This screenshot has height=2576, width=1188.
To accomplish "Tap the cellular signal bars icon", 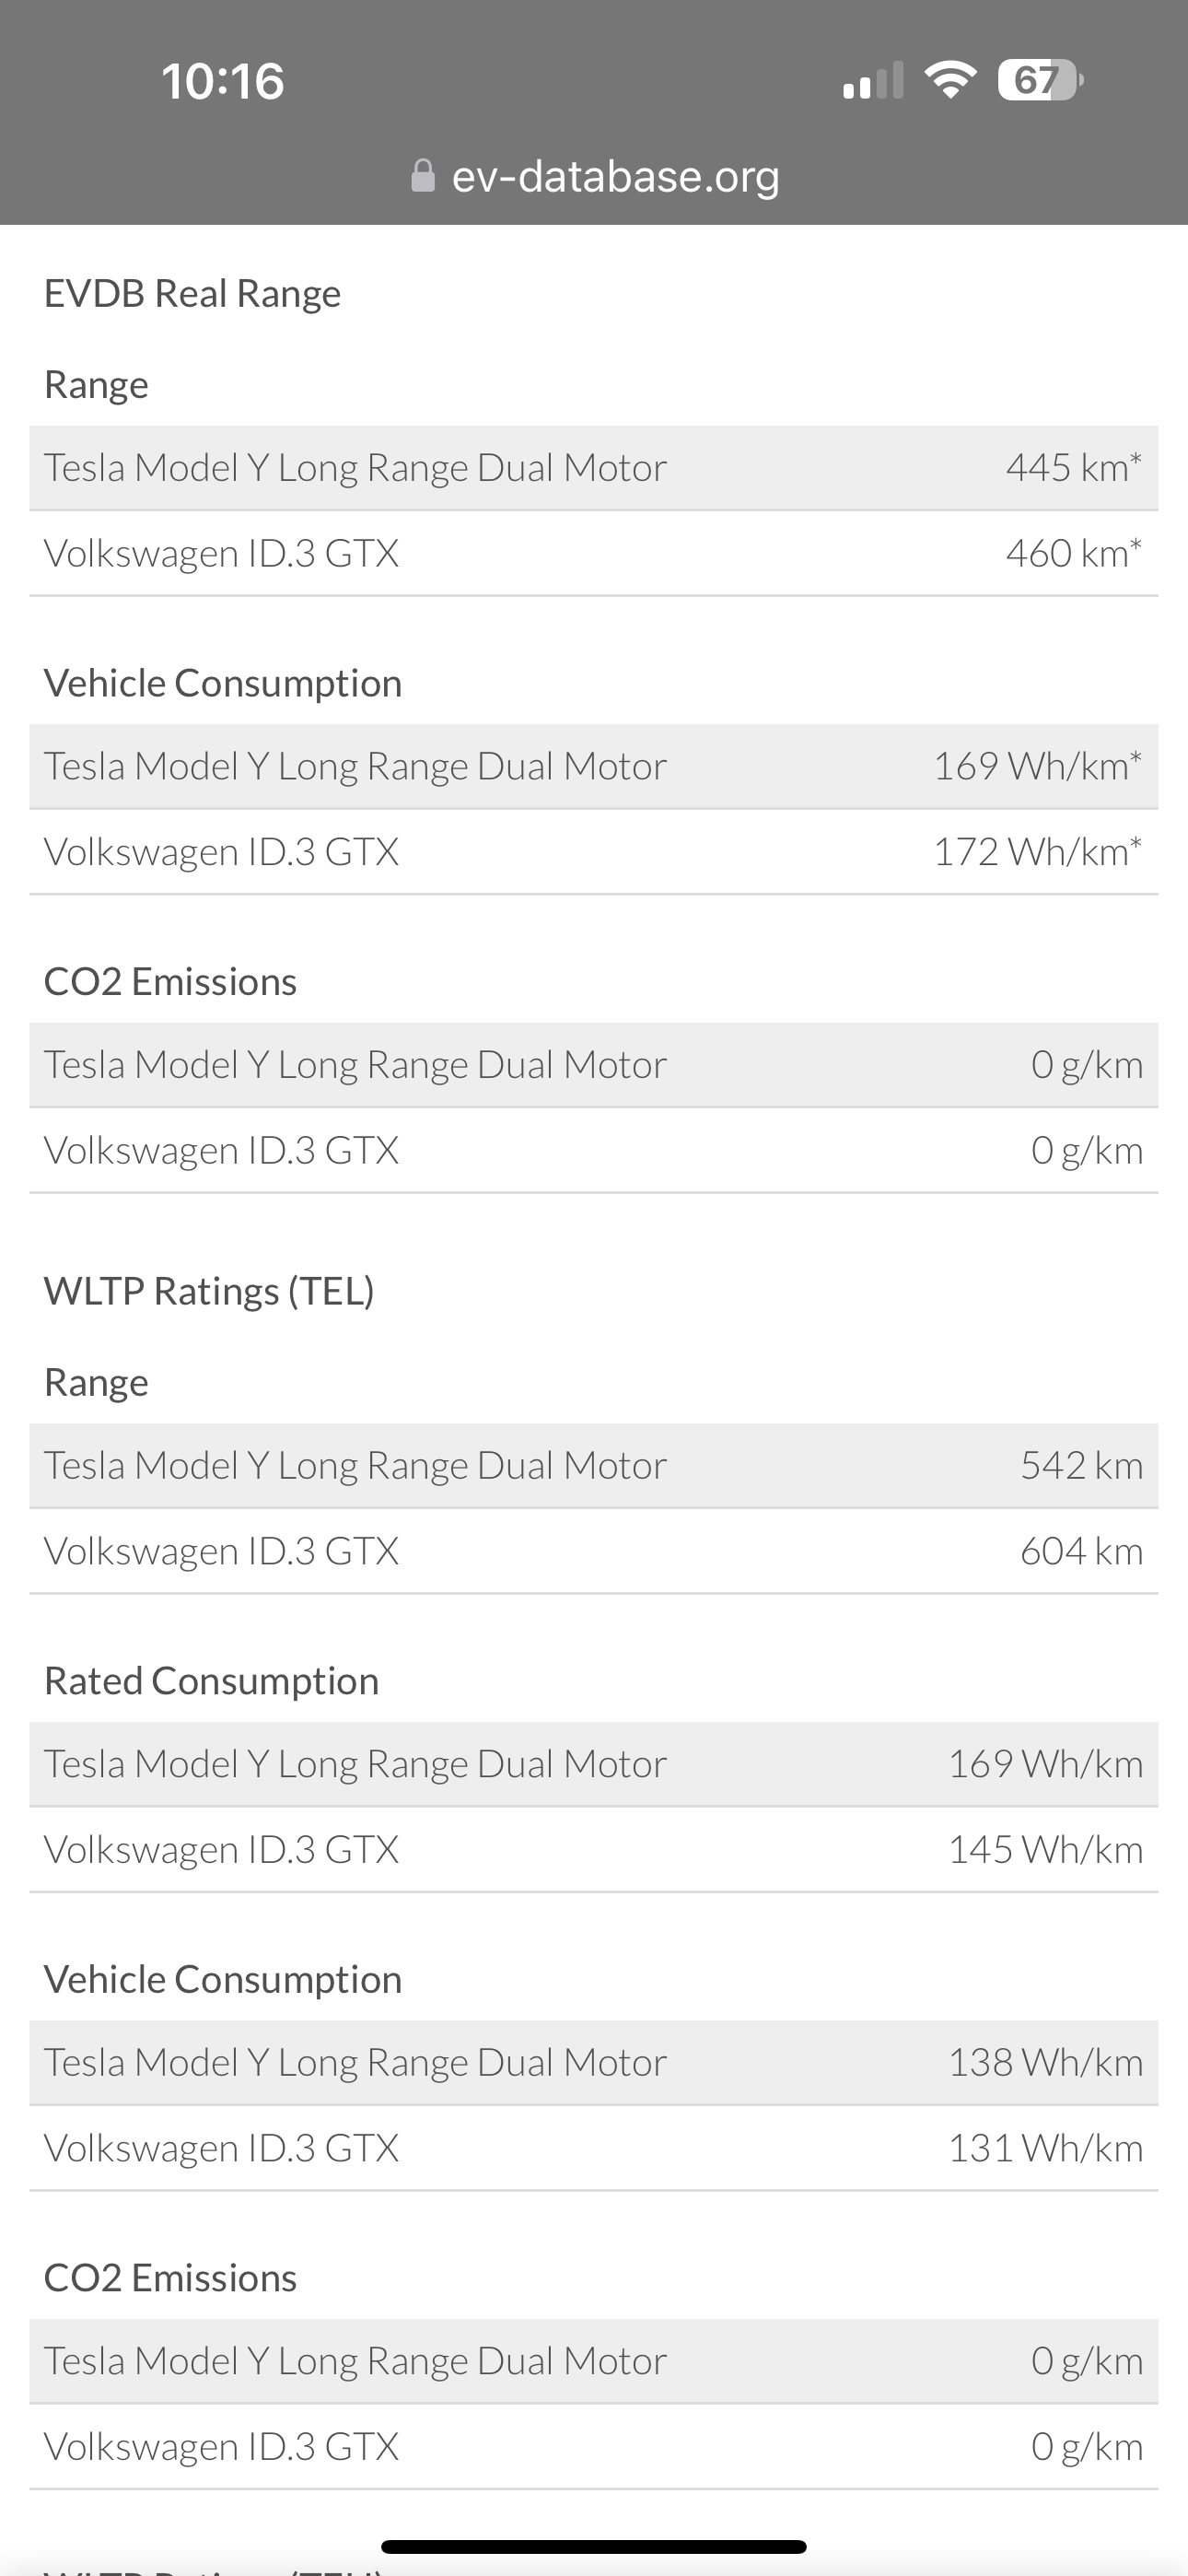I will pos(872,81).
